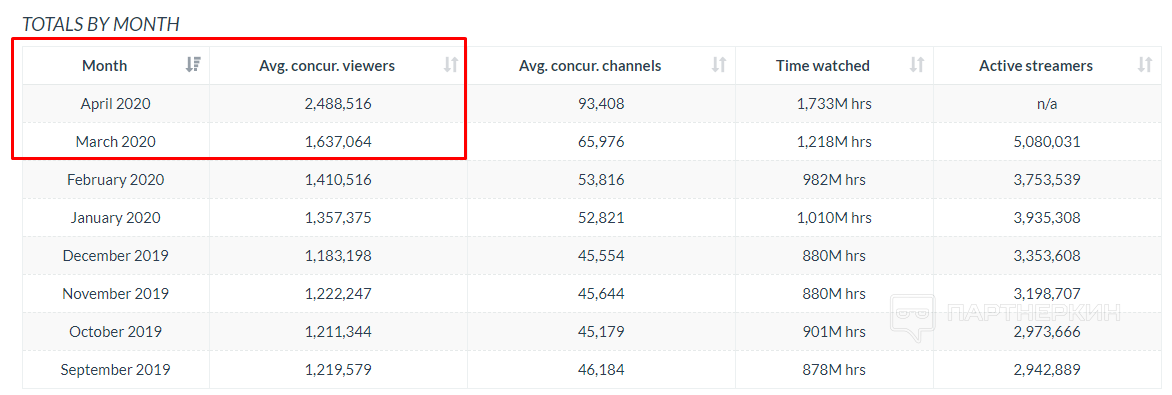
Task: Click the November 2019 month cell
Action: tap(116, 293)
